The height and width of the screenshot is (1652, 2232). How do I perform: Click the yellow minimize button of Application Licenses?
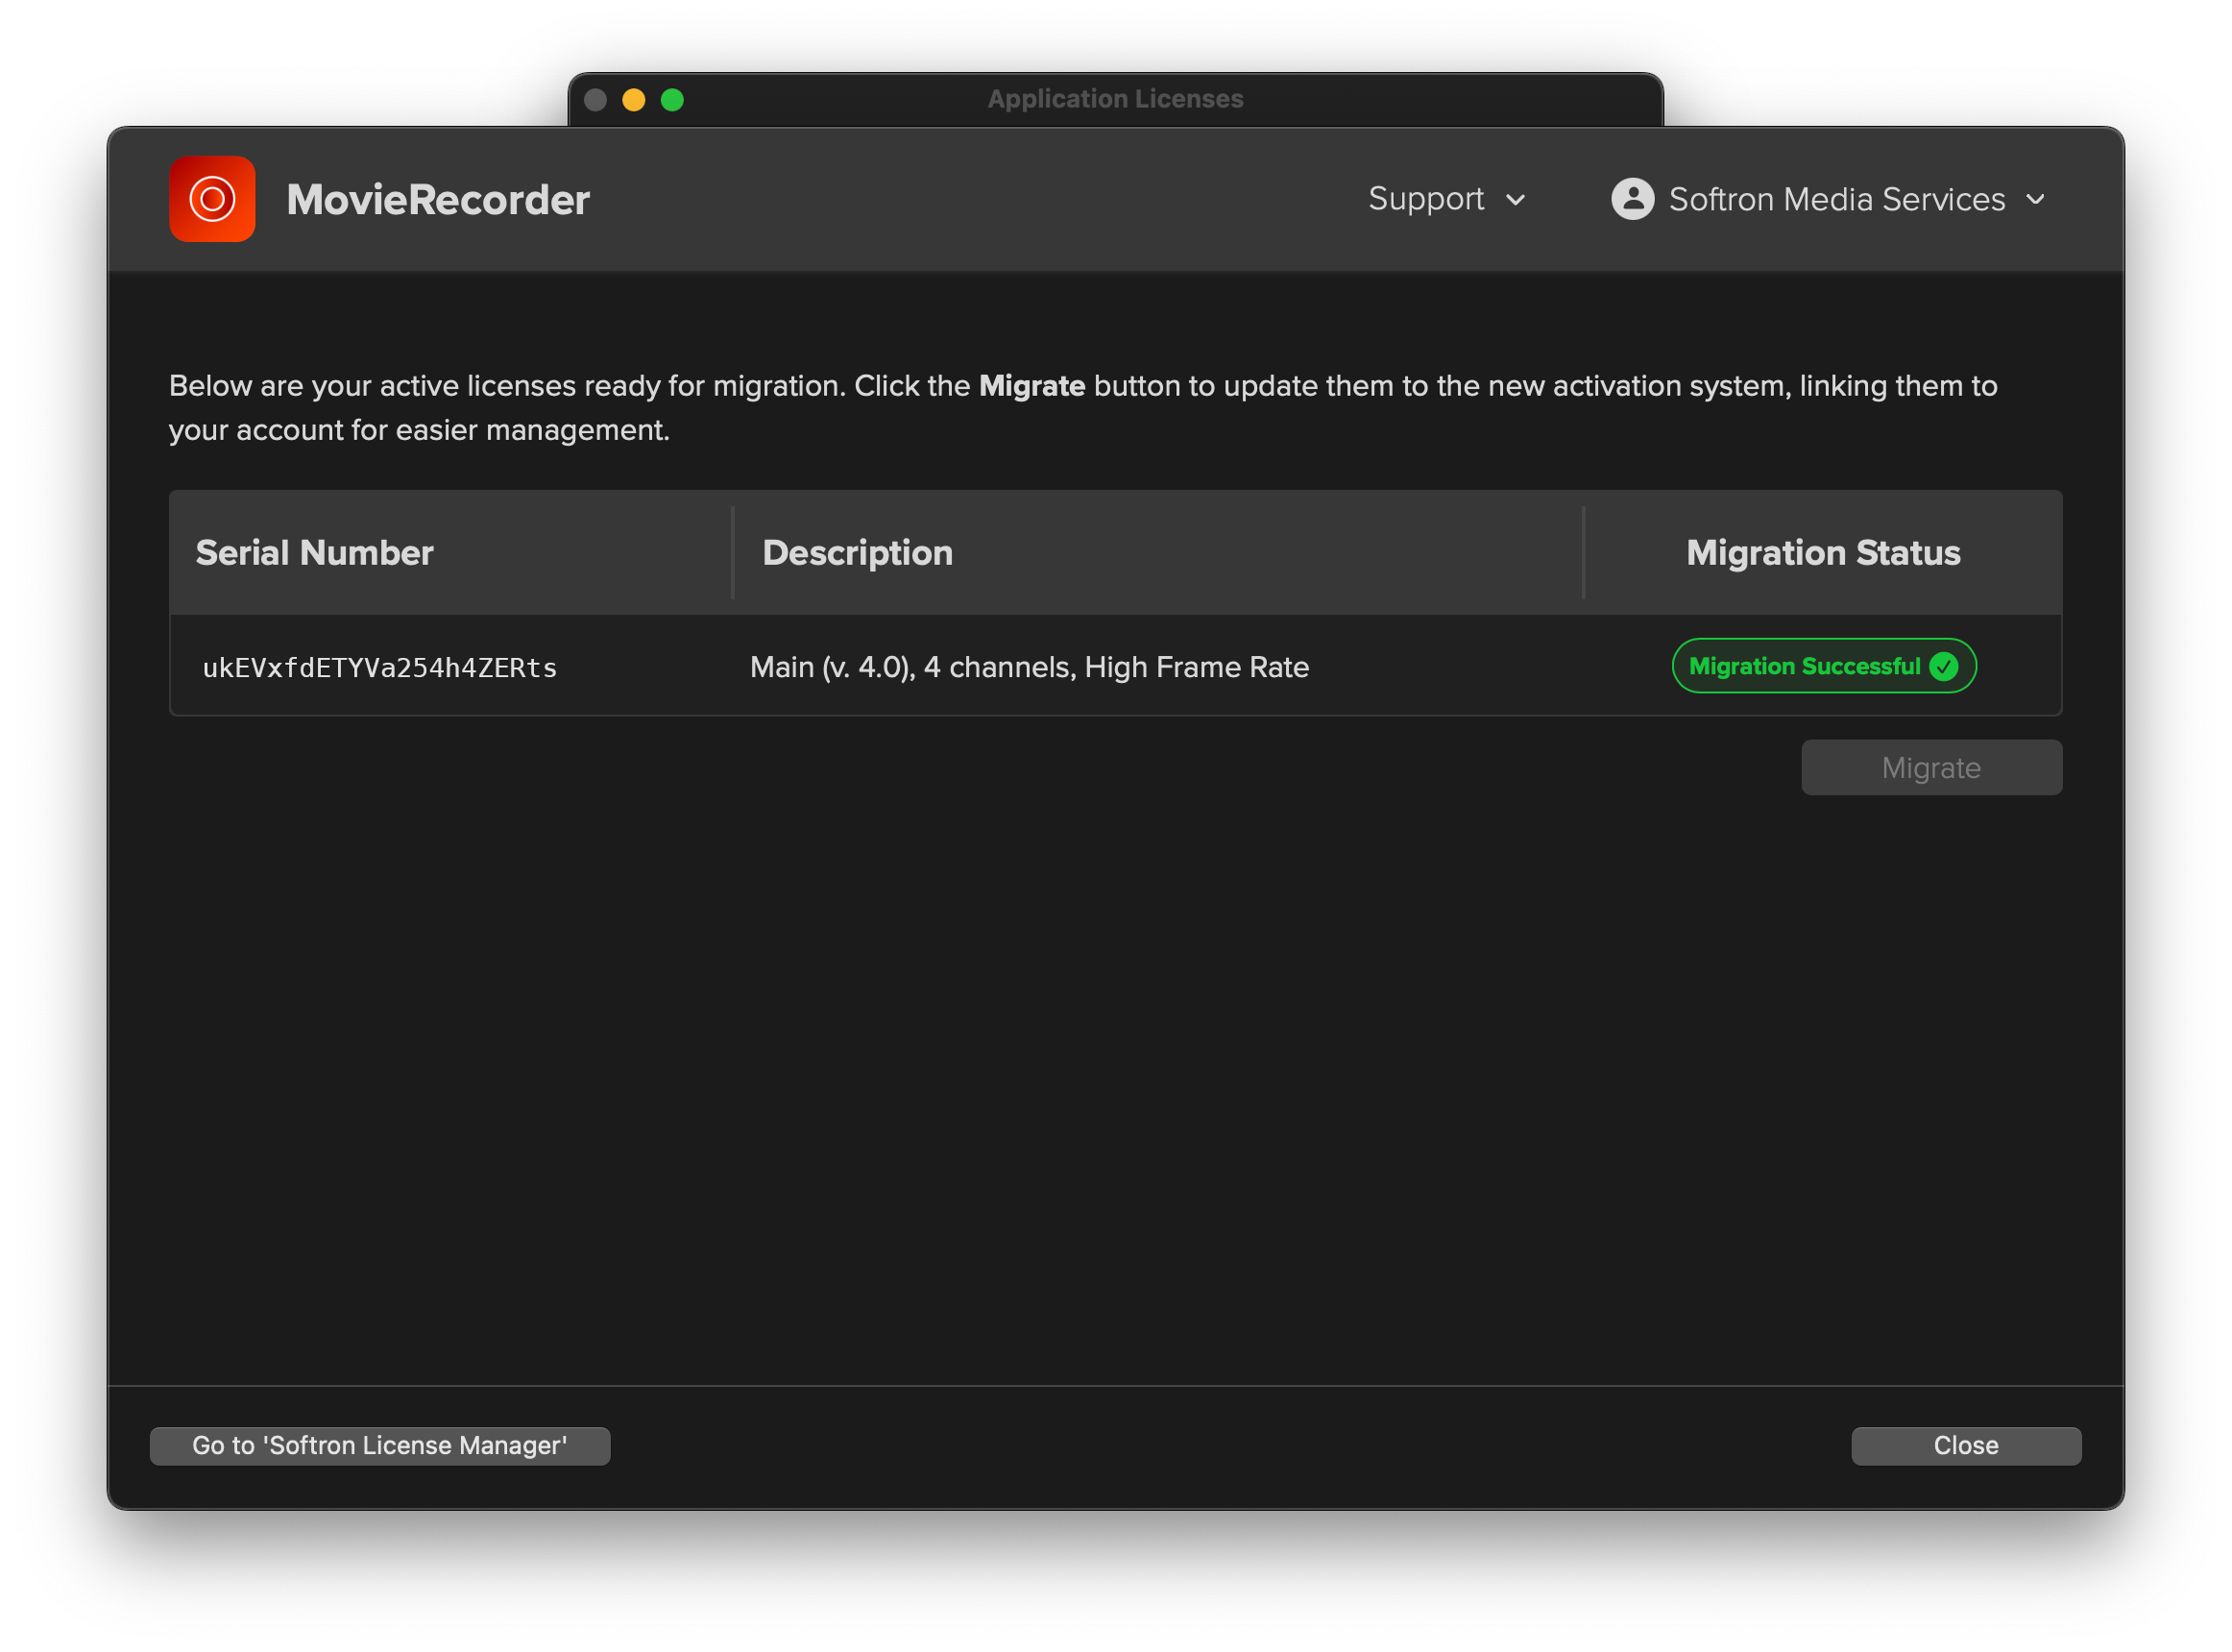click(634, 100)
